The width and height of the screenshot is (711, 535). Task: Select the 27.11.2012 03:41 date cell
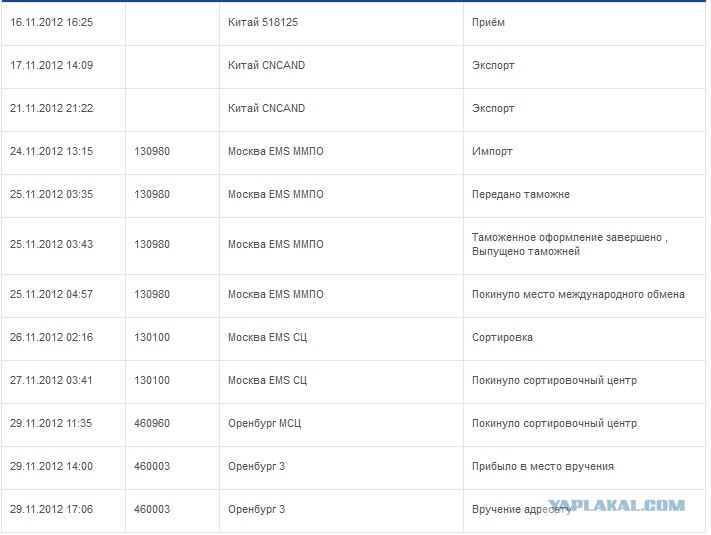click(x=51, y=380)
